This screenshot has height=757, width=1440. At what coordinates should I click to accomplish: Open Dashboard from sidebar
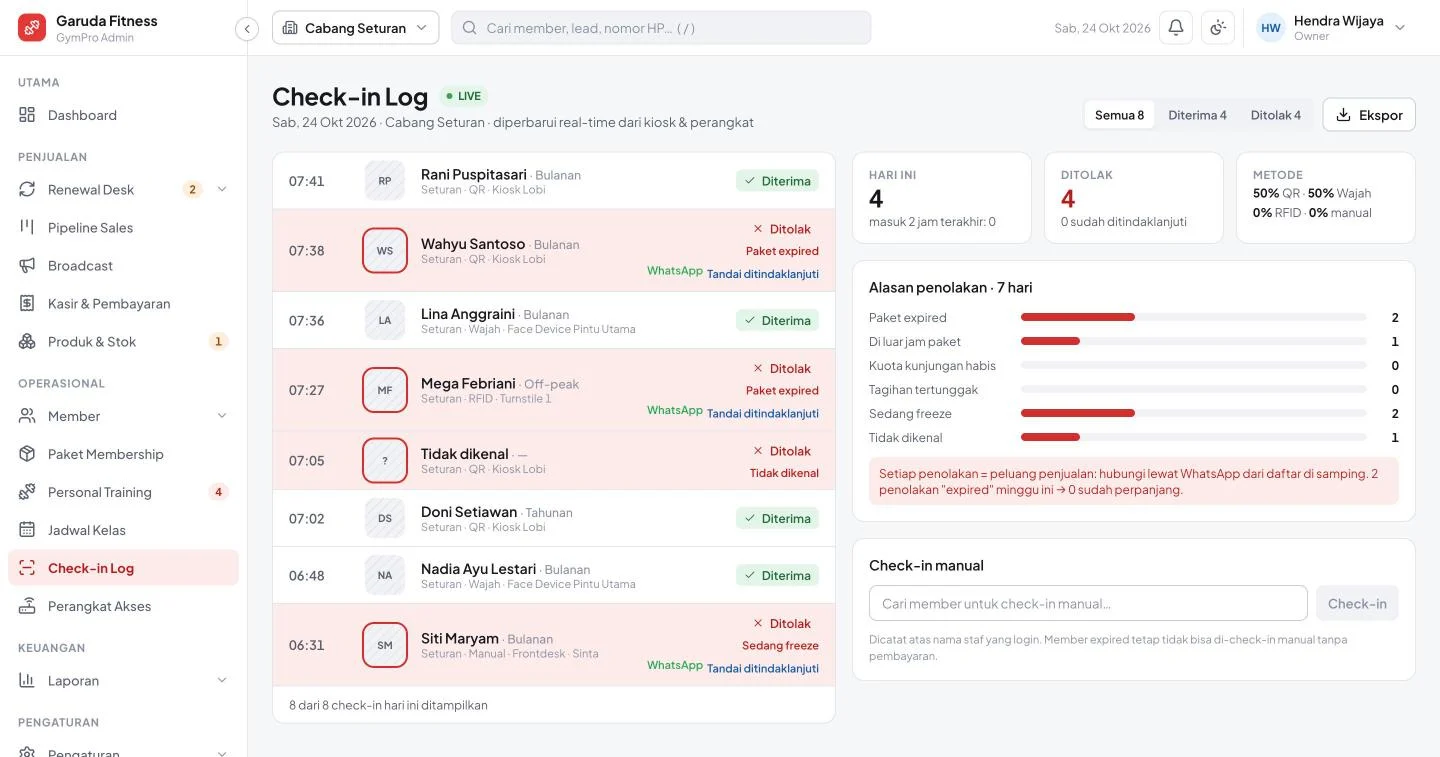point(123,115)
